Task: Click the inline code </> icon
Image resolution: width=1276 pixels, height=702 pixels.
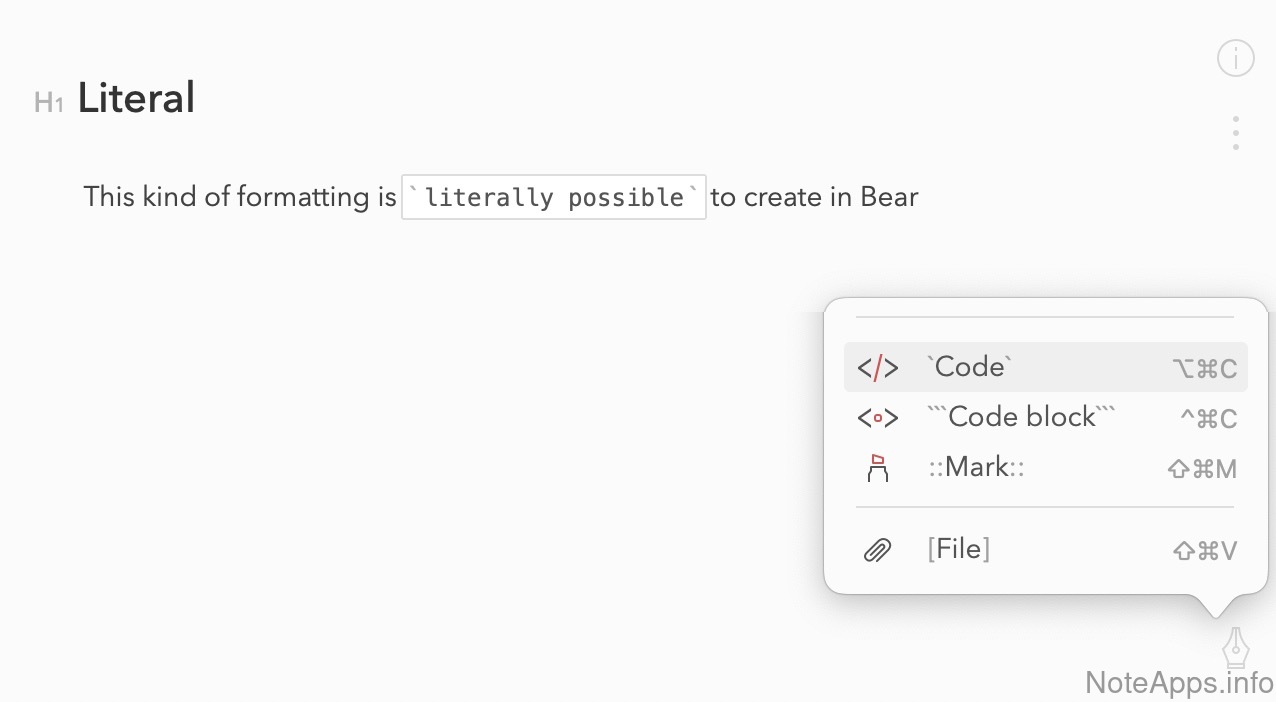Action: pos(877,368)
